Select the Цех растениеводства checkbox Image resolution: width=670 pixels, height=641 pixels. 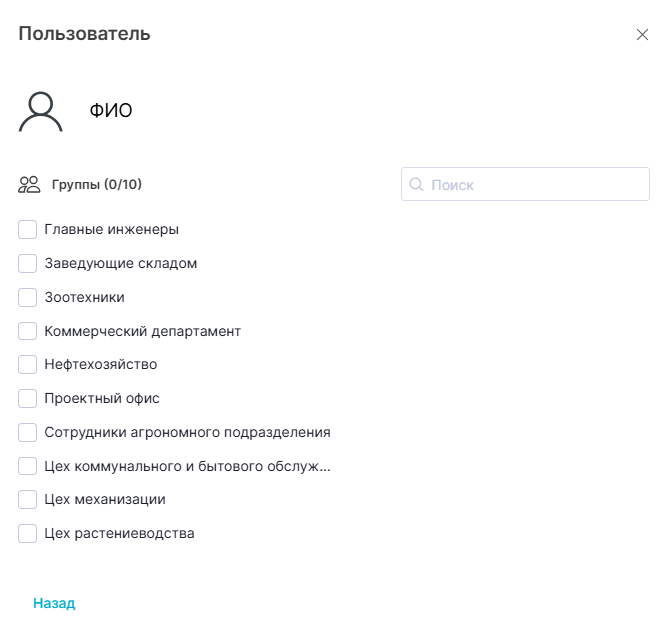28,534
